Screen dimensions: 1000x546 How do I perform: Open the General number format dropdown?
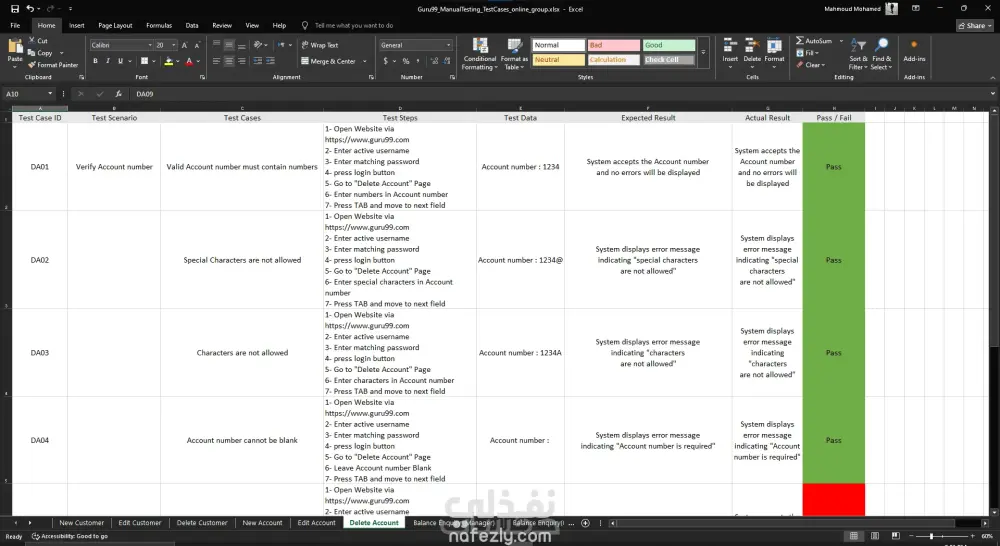(448, 45)
